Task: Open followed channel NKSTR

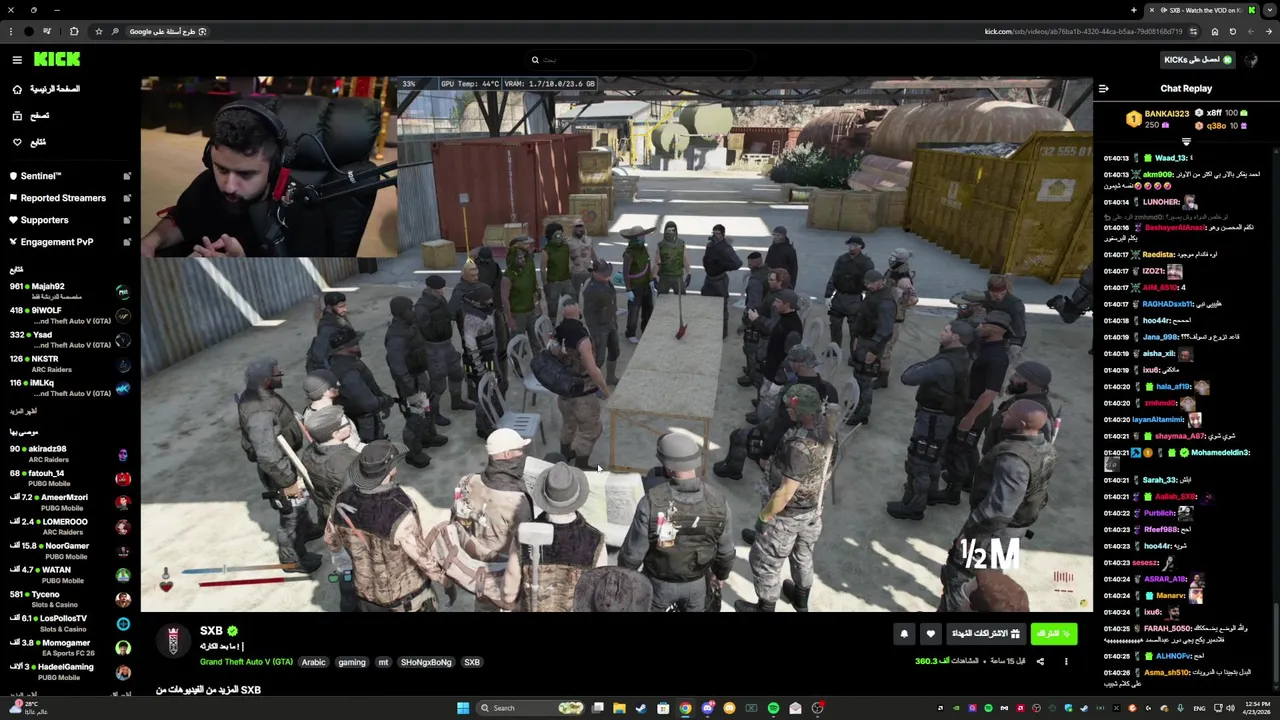Action: click(70, 364)
